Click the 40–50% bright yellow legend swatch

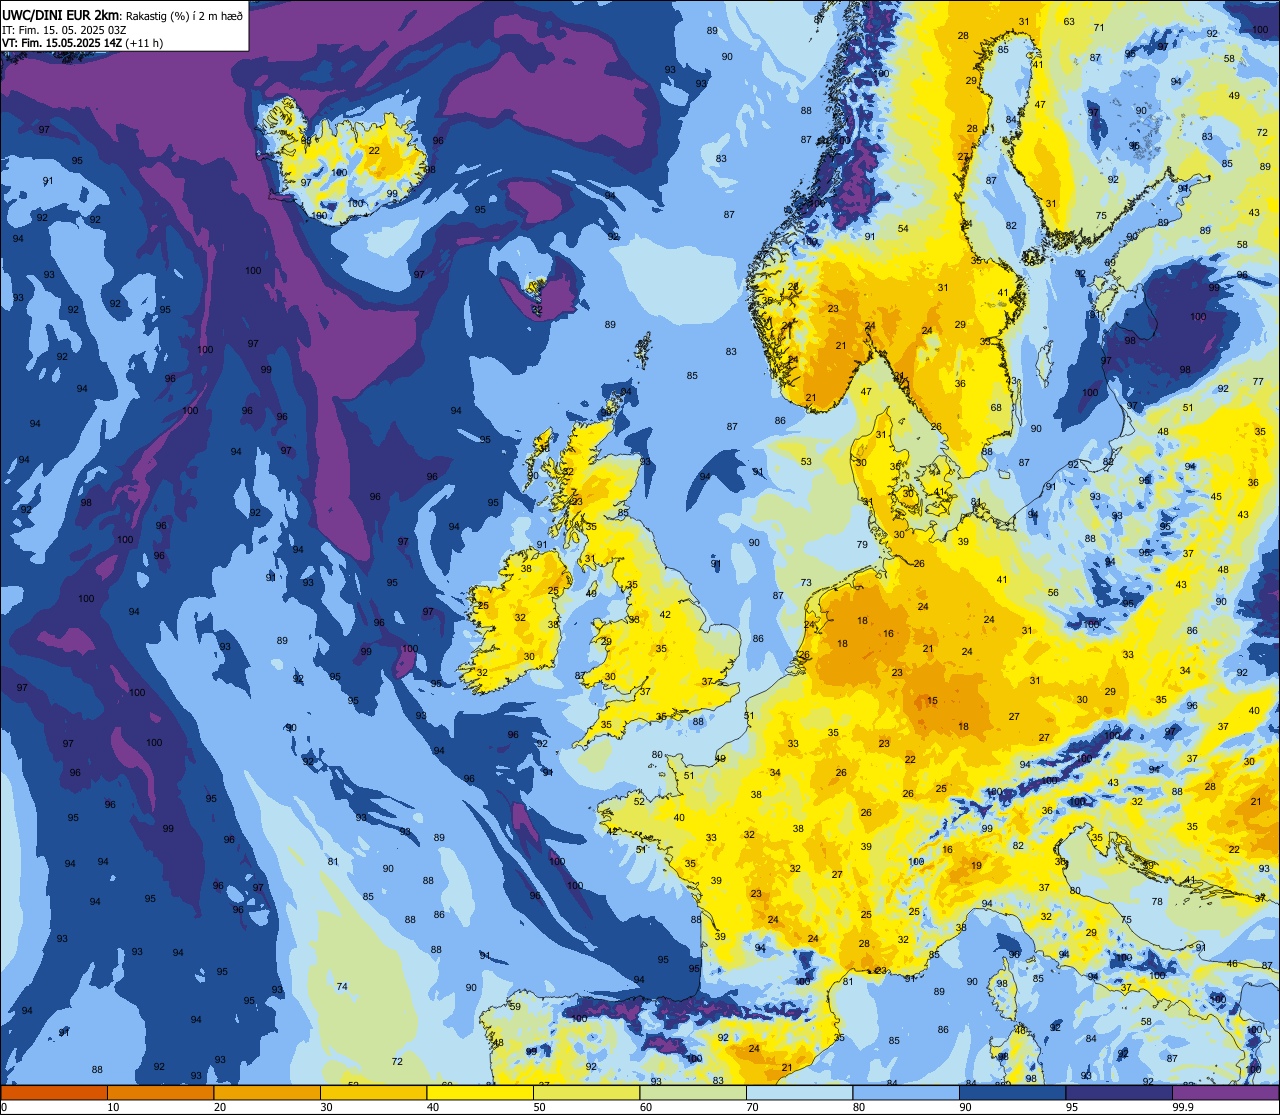(480, 1092)
